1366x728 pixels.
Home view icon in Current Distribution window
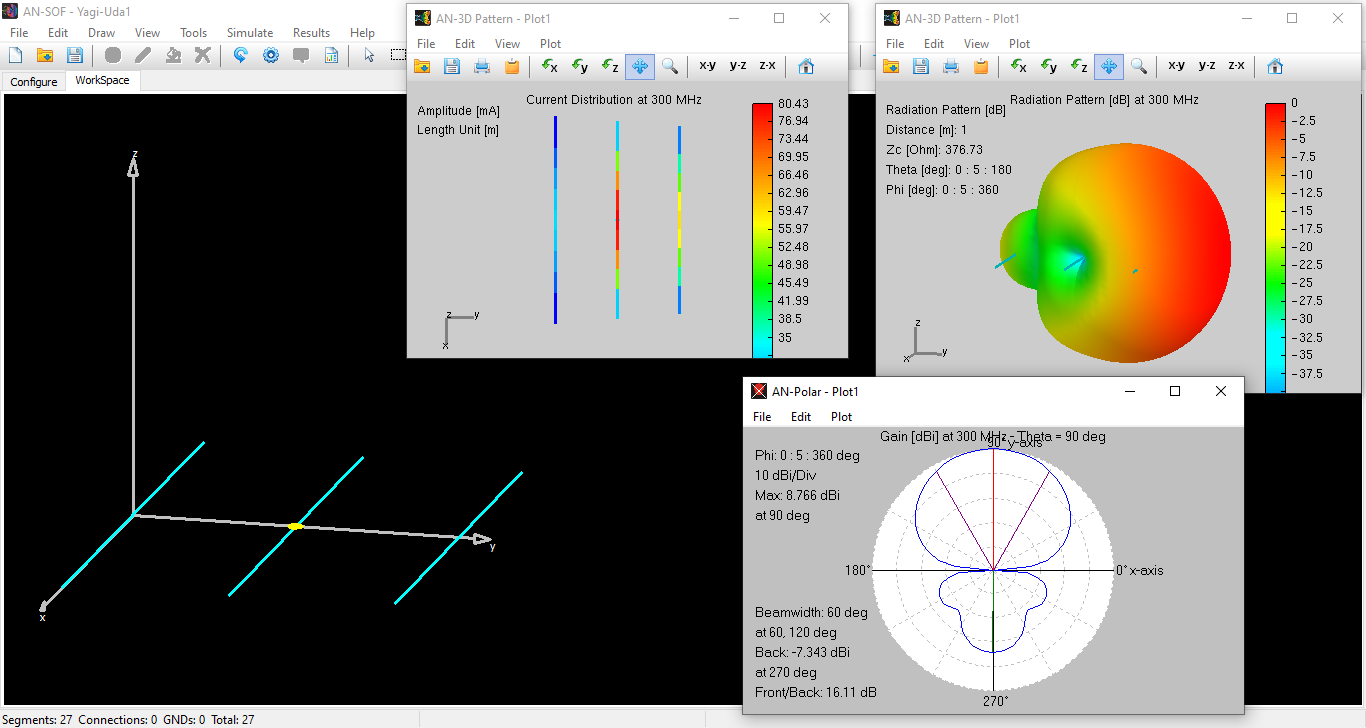click(x=806, y=66)
